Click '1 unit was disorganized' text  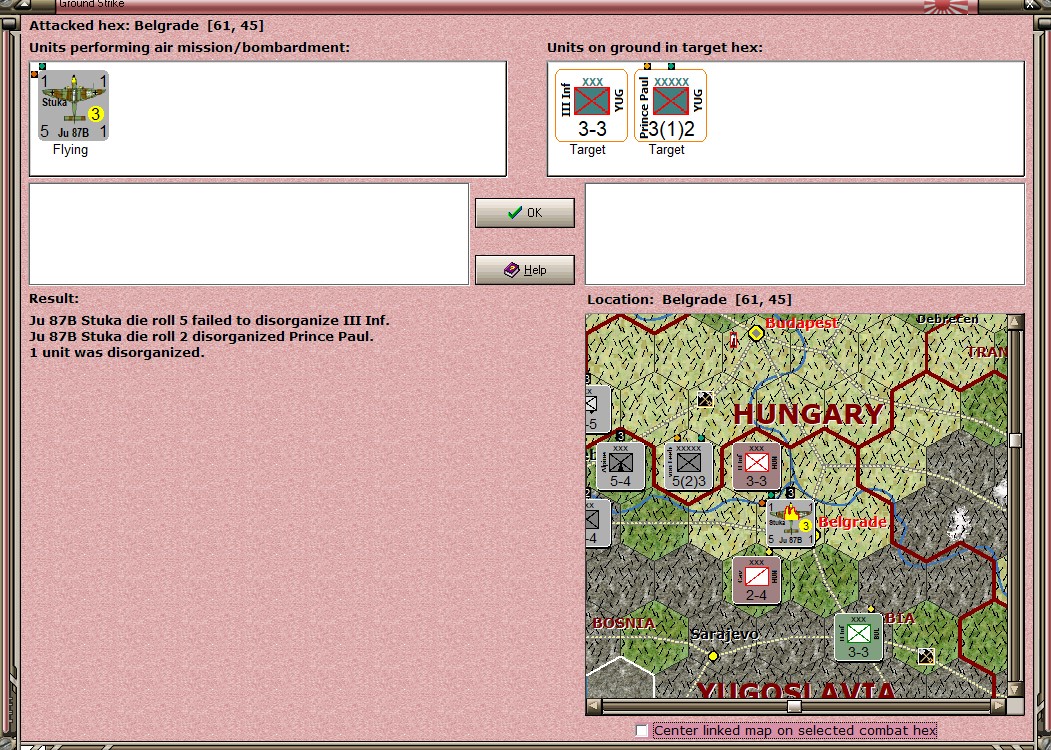click(x=117, y=353)
